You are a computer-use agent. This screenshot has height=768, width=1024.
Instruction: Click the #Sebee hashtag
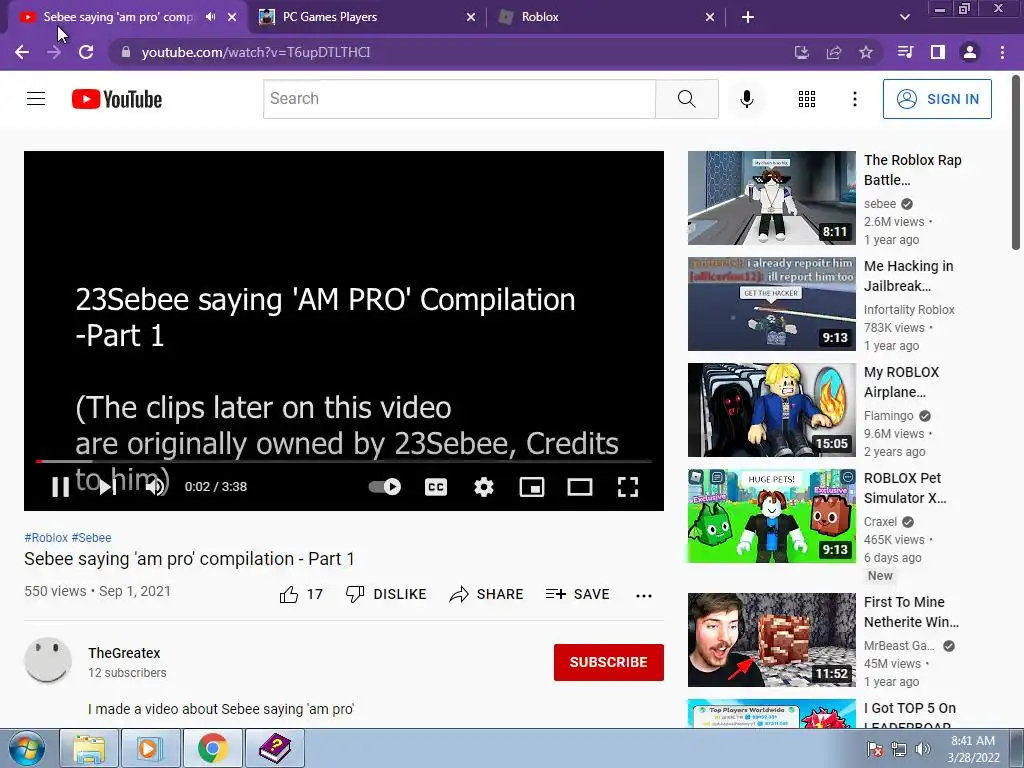(91, 537)
